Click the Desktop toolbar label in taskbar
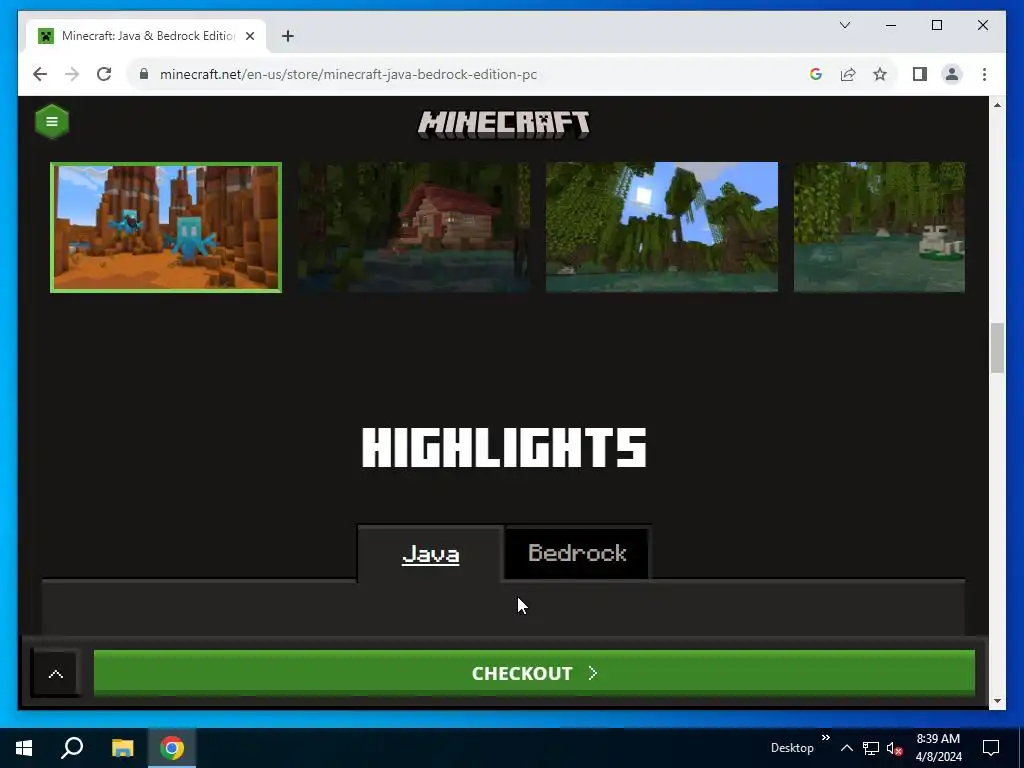The height and width of the screenshot is (768, 1024). (x=792, y=748)
